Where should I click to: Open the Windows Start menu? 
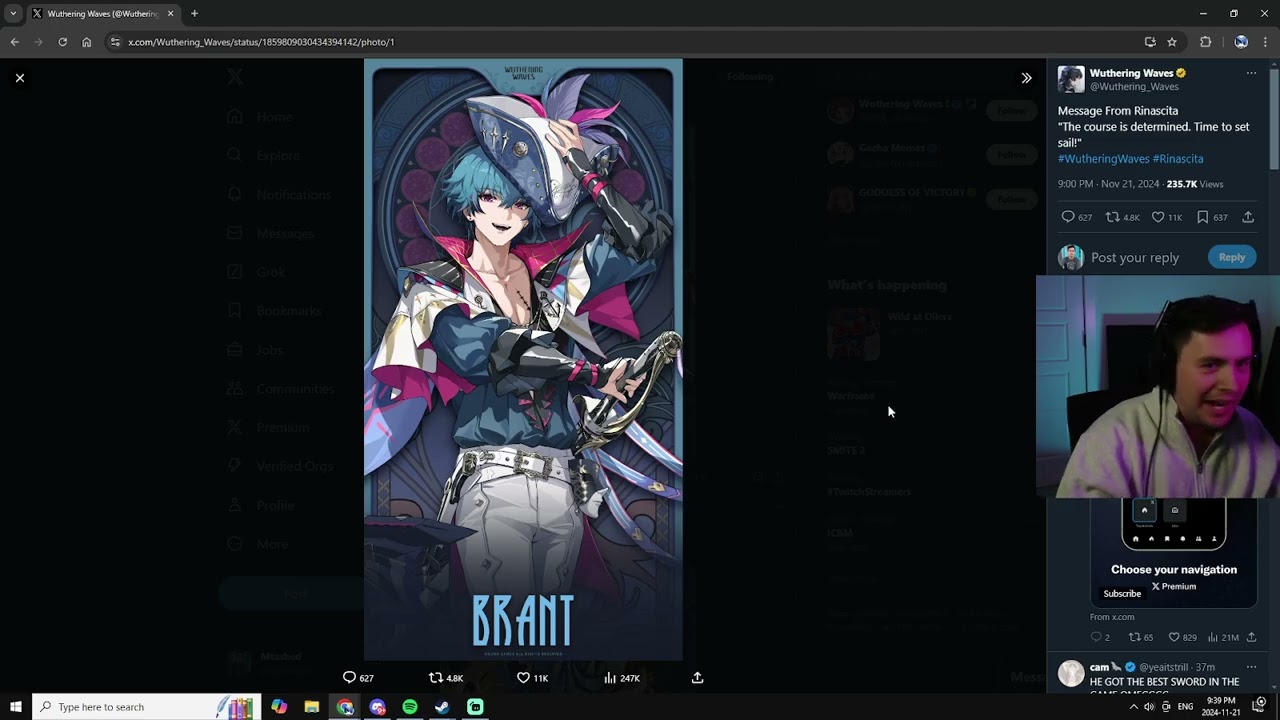pos(16,707)
